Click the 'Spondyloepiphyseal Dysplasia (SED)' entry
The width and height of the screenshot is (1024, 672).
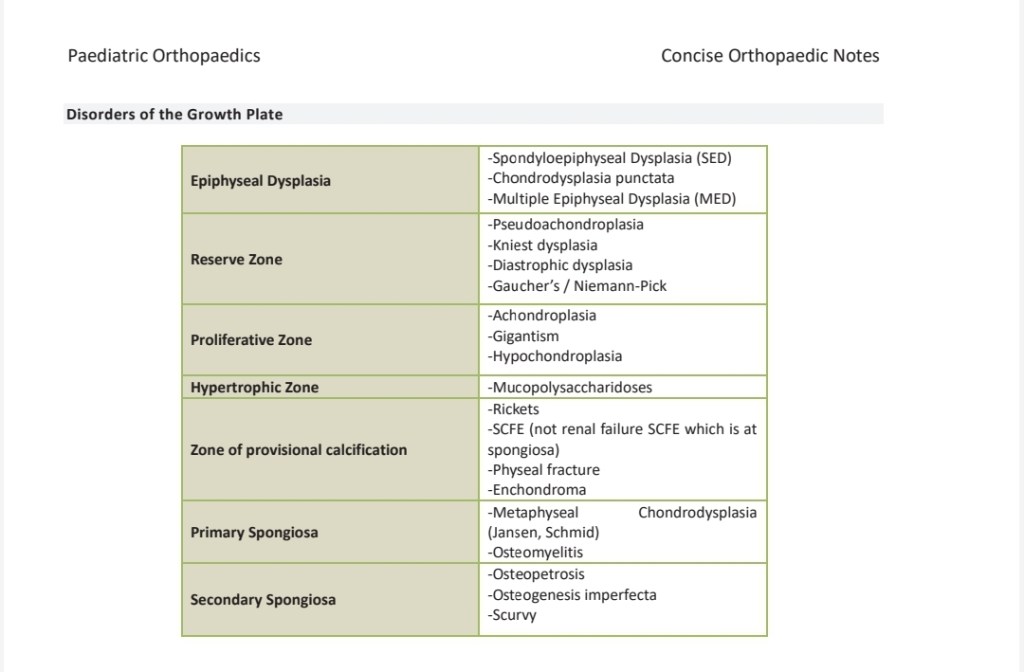coord(611,158)
